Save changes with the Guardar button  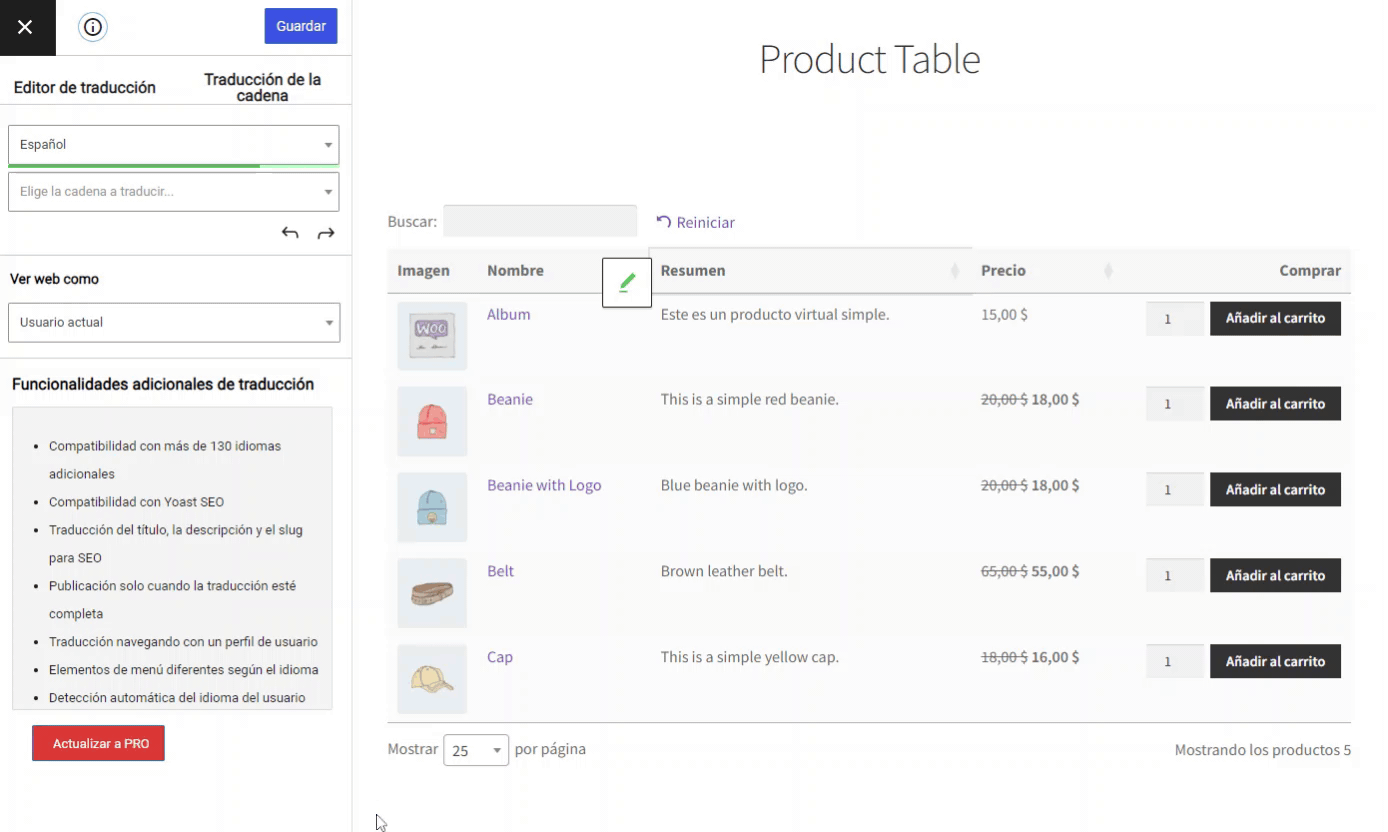(300, 27)
